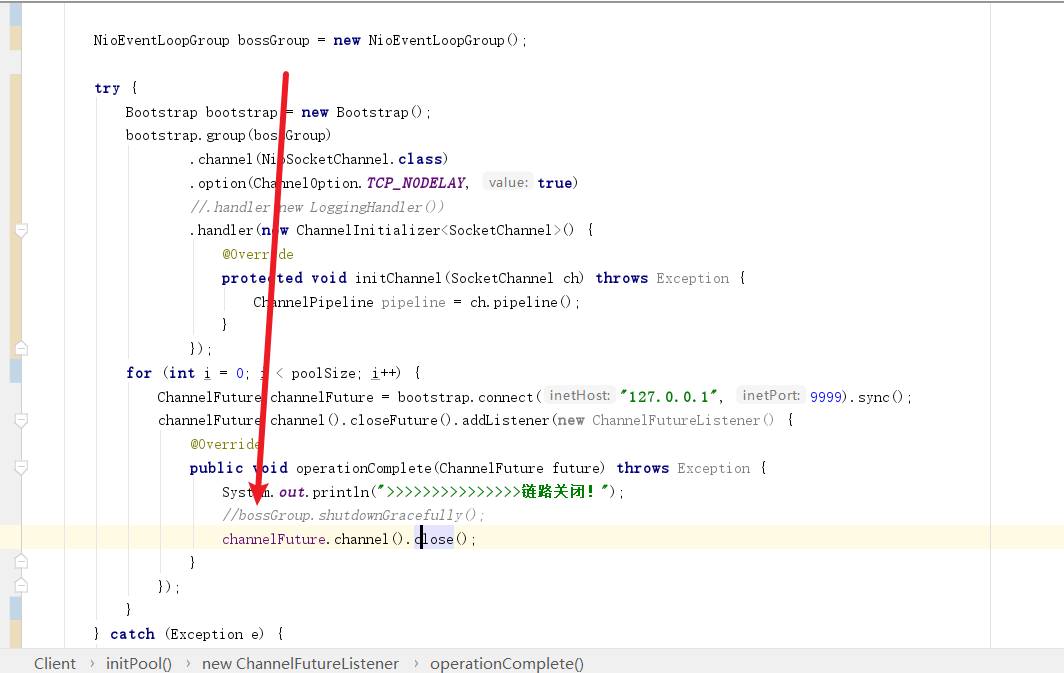Place cursor on TCP_NODELAY constant
The width and height of the screenshot is (1064, 673).
point(416,183)
